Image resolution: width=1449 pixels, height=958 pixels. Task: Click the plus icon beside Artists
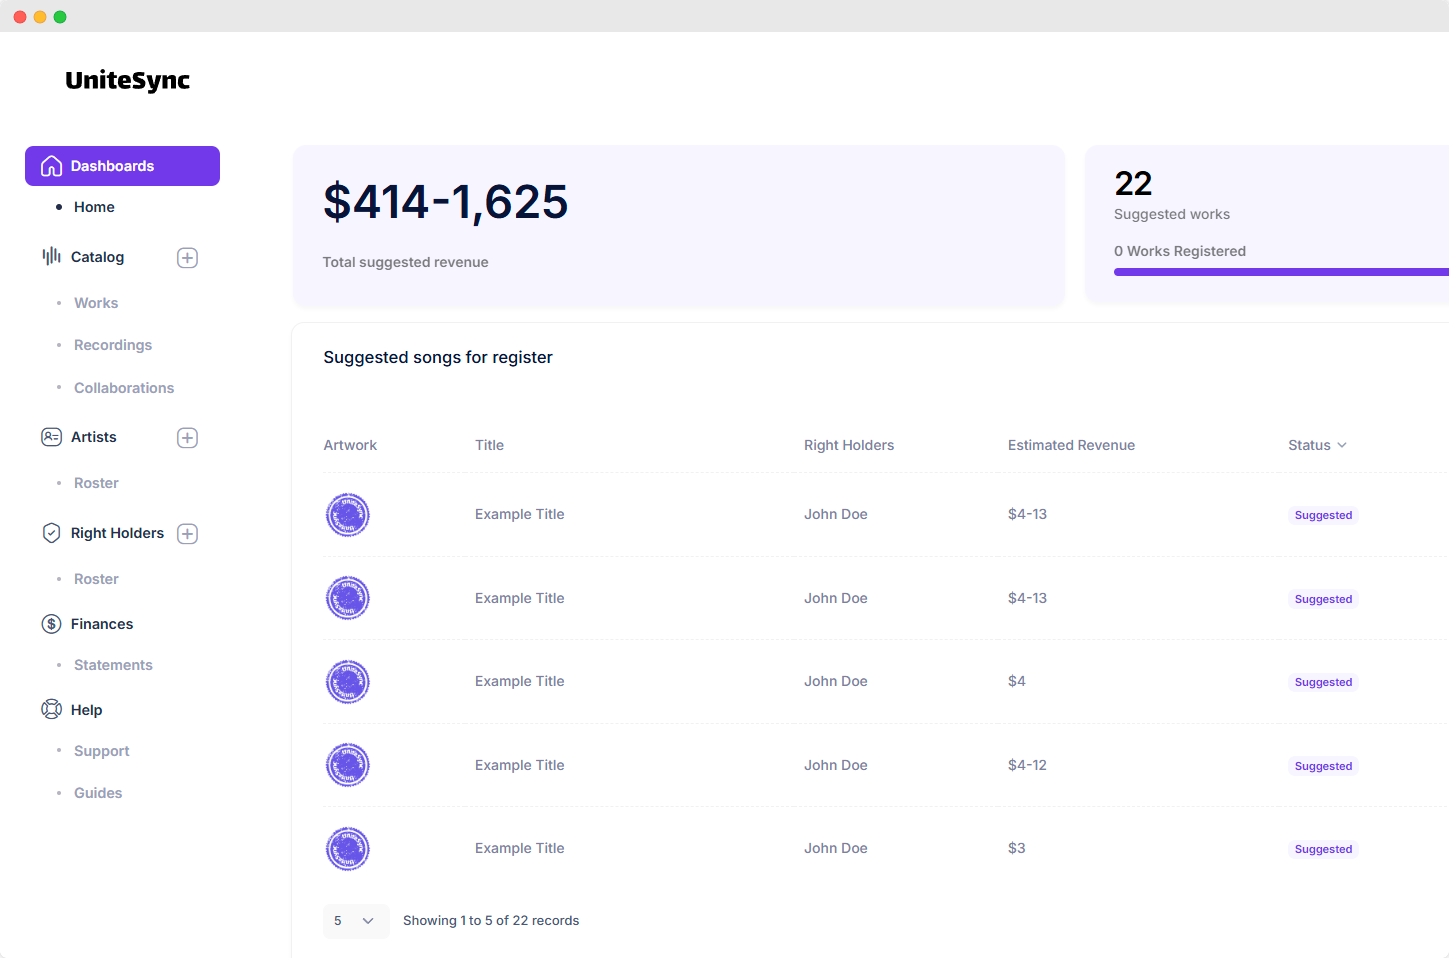click(x=187, y=437)
